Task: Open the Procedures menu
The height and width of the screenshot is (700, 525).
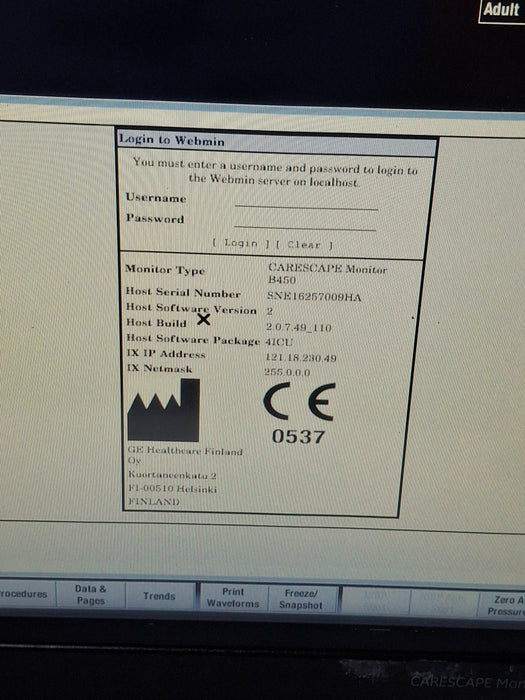Action: tap(27, 594)
